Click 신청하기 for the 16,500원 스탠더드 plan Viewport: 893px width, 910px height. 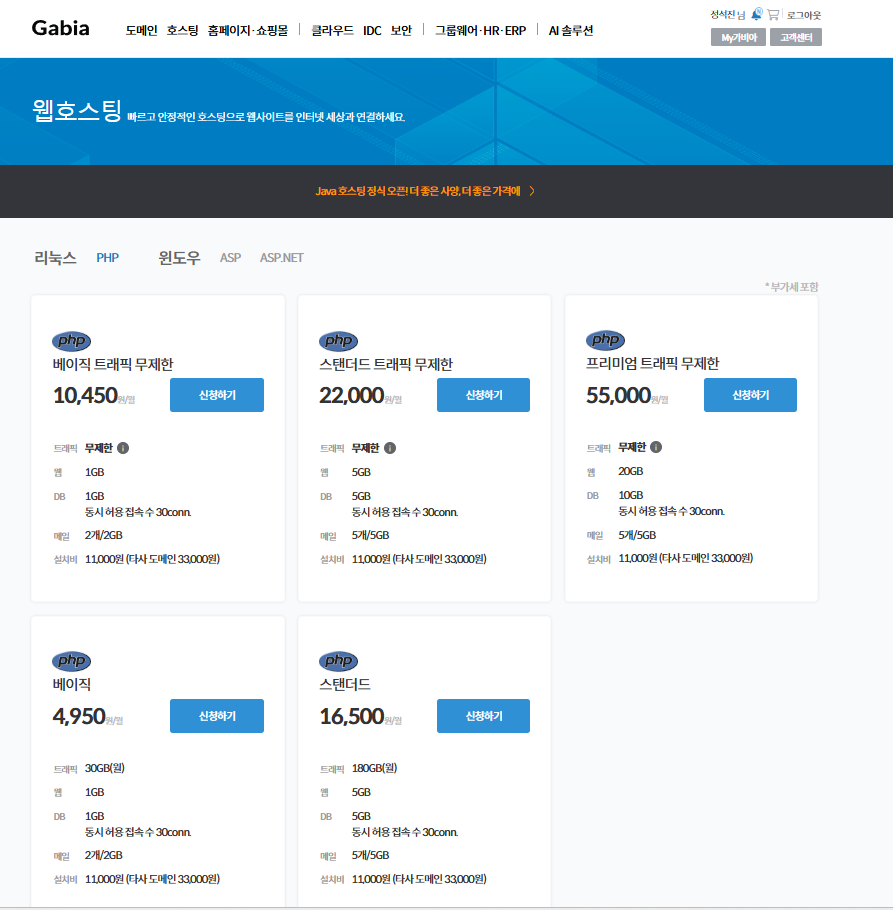[x=483, y=716]
